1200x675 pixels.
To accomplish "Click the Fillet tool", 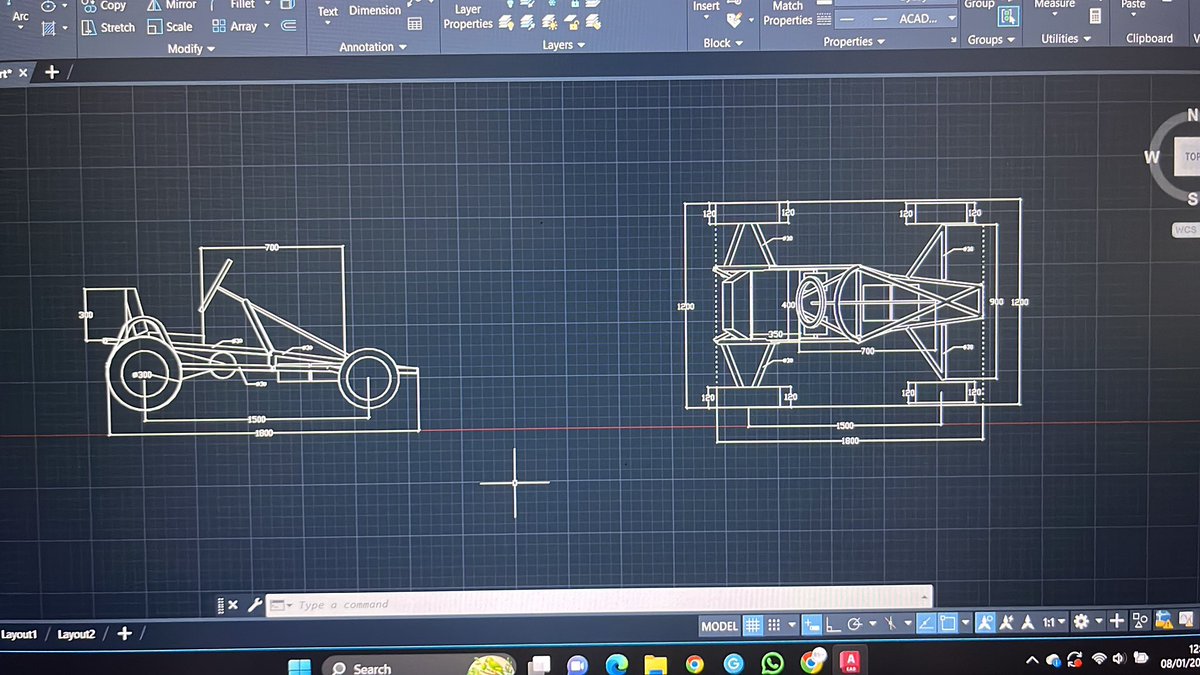I will coord(243,5).
